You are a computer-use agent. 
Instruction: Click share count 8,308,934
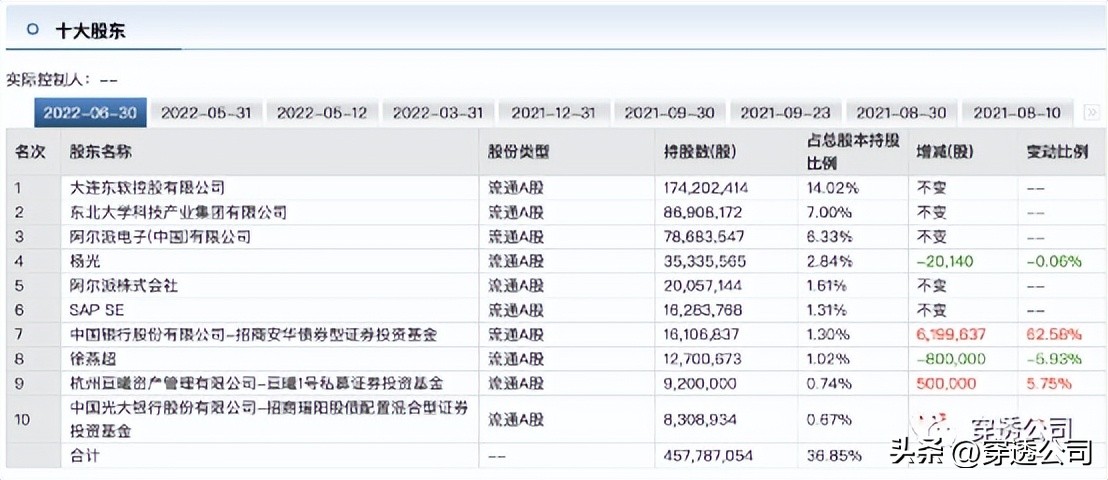(x=700, y=420)
